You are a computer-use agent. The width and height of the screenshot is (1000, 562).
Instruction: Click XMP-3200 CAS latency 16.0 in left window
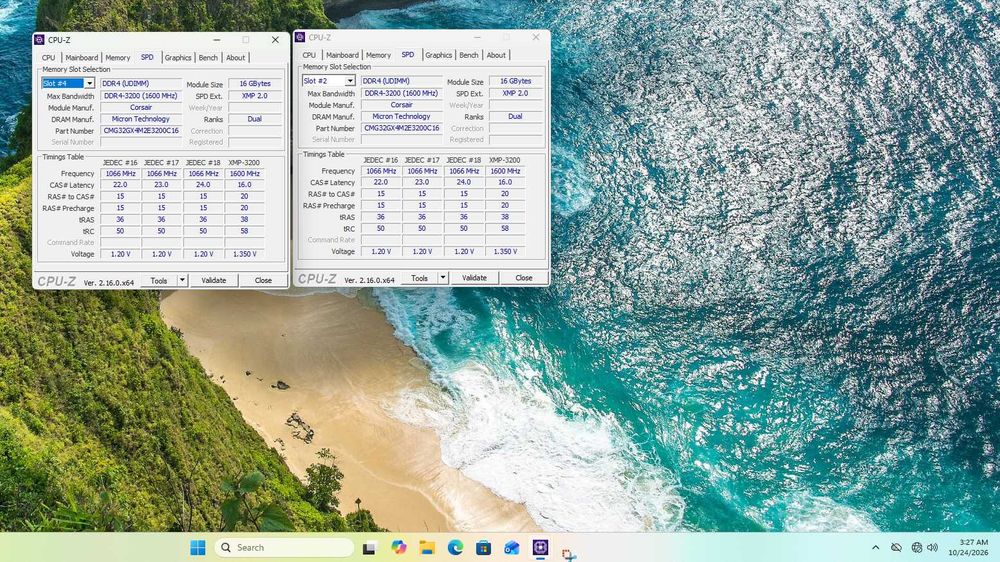(245, 184)
